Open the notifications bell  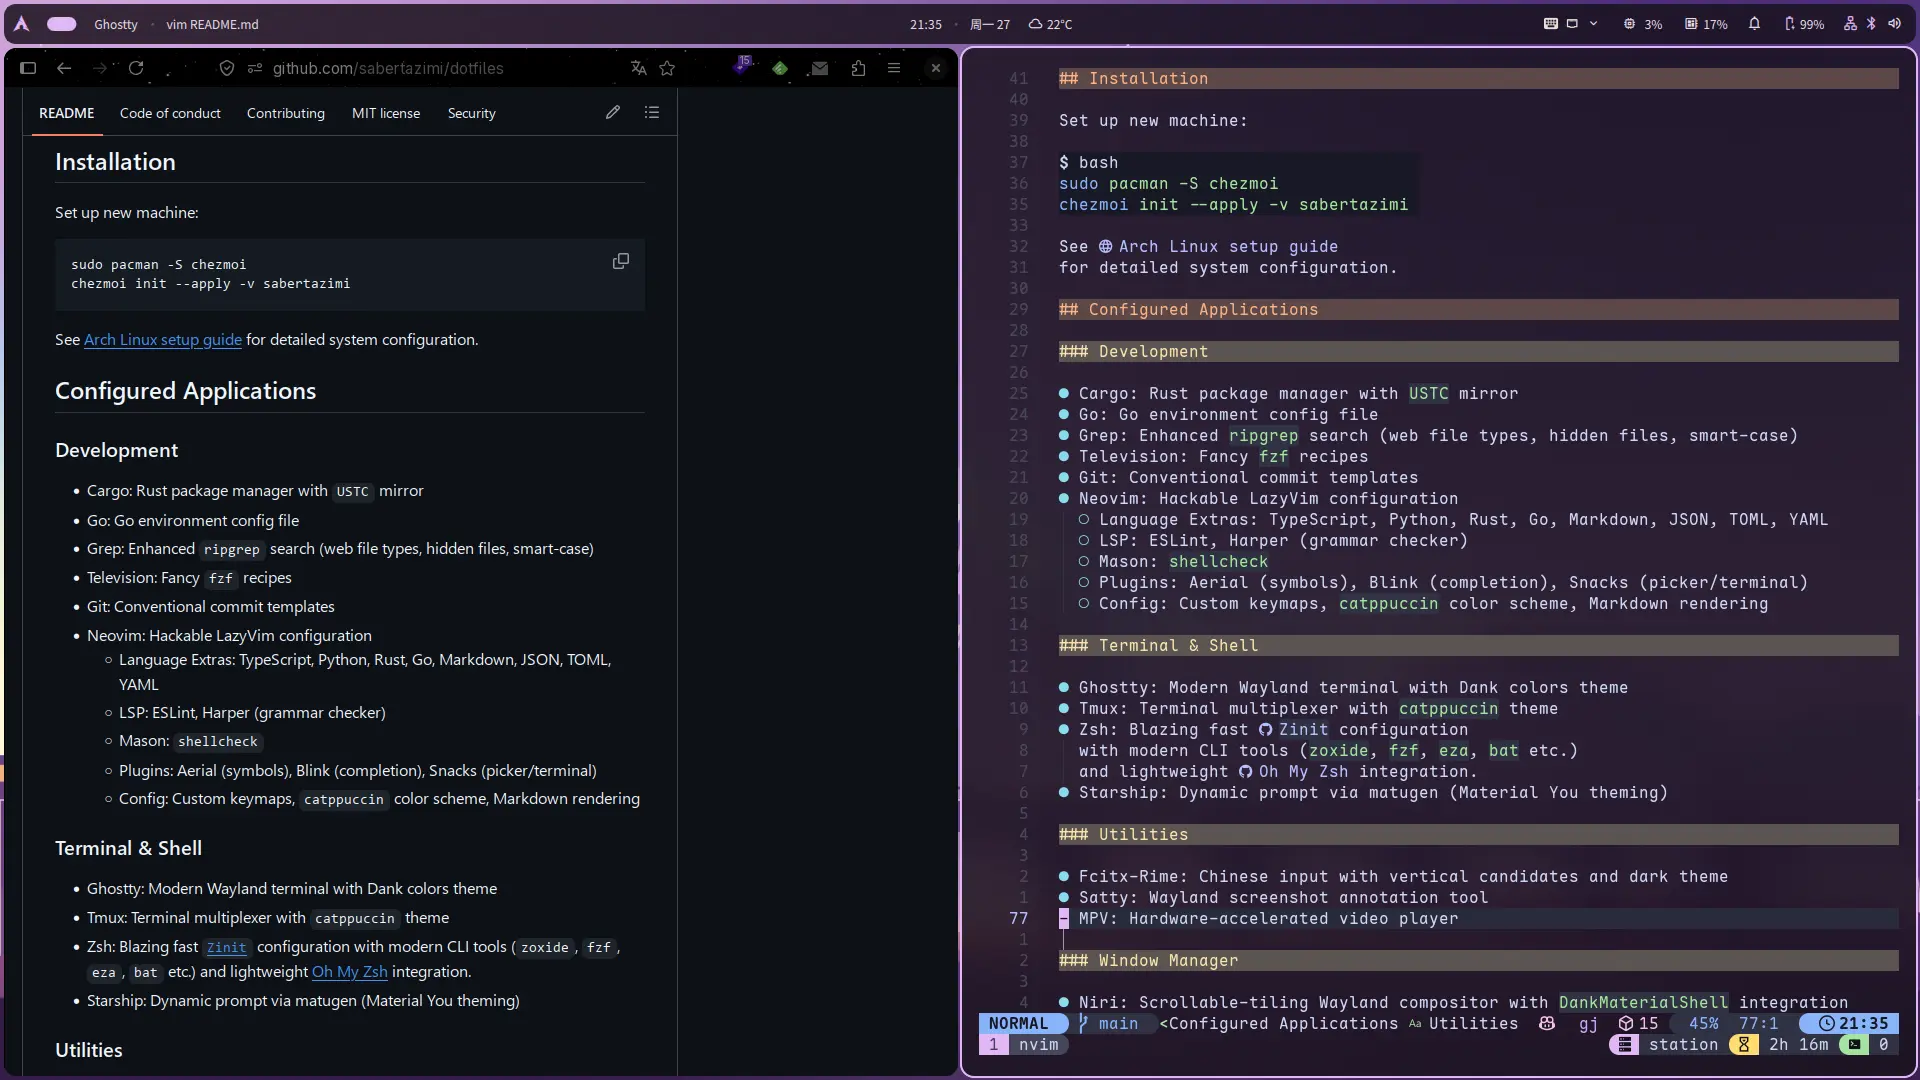[1754, 24]
